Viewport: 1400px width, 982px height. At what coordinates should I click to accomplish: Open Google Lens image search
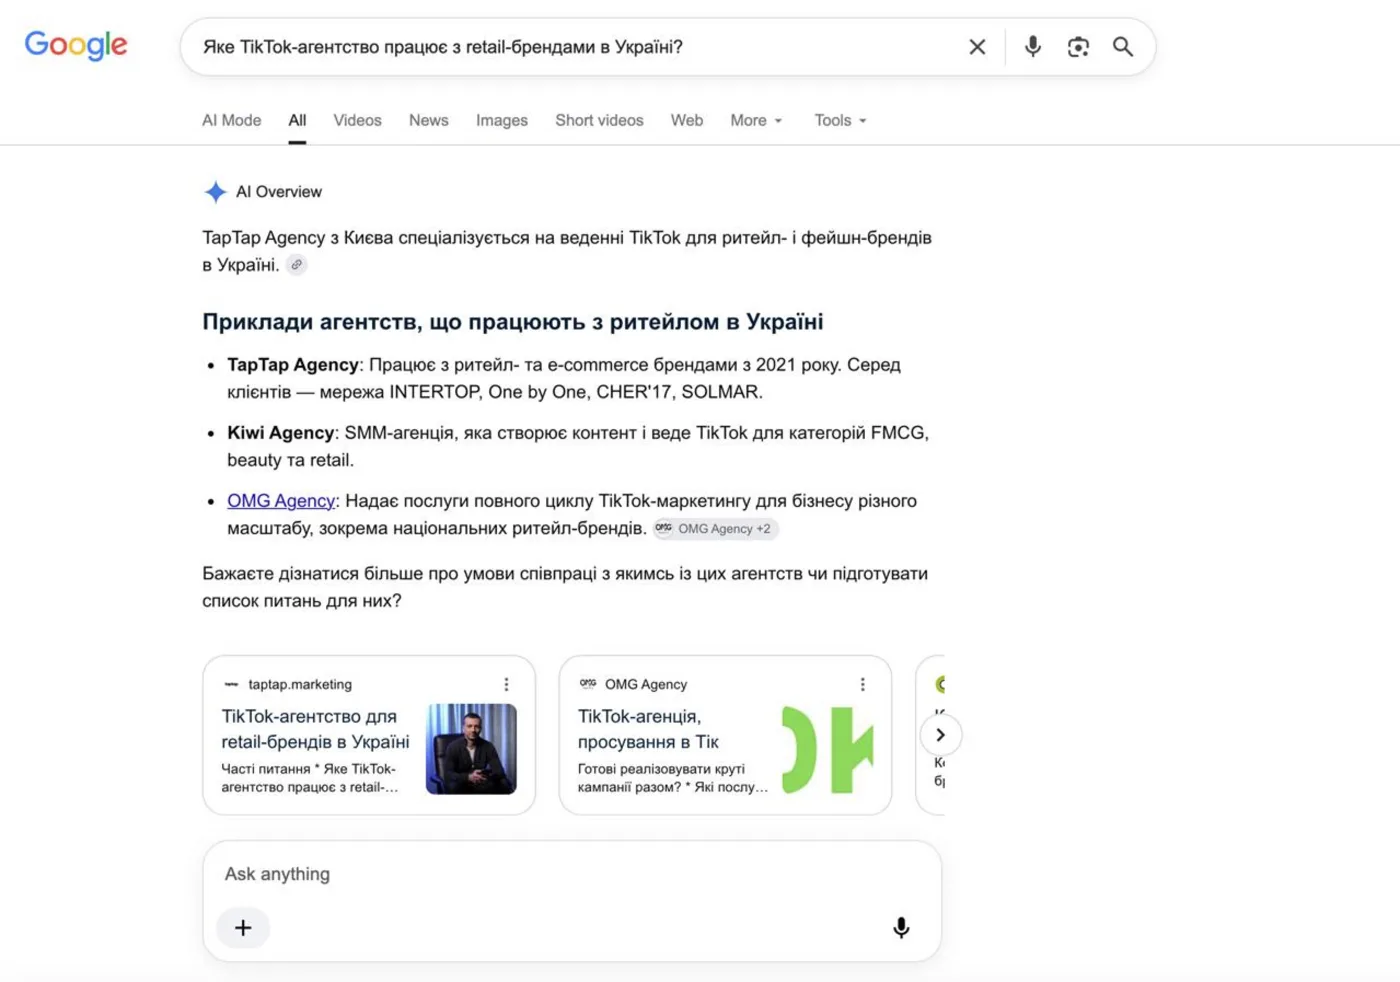pos(1078,47)
